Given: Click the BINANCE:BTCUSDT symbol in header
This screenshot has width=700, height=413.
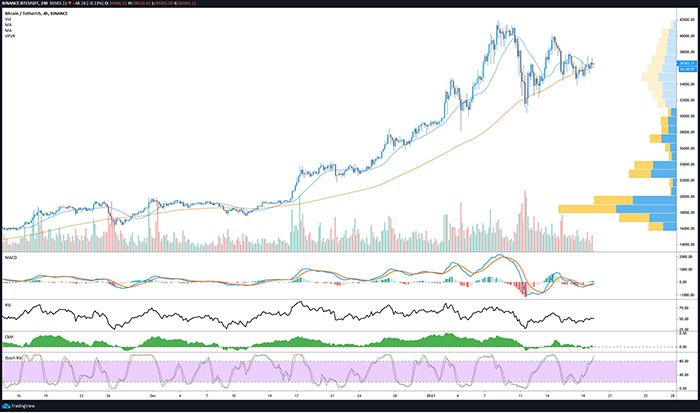Looking at the screenshot, I should 28,6.
